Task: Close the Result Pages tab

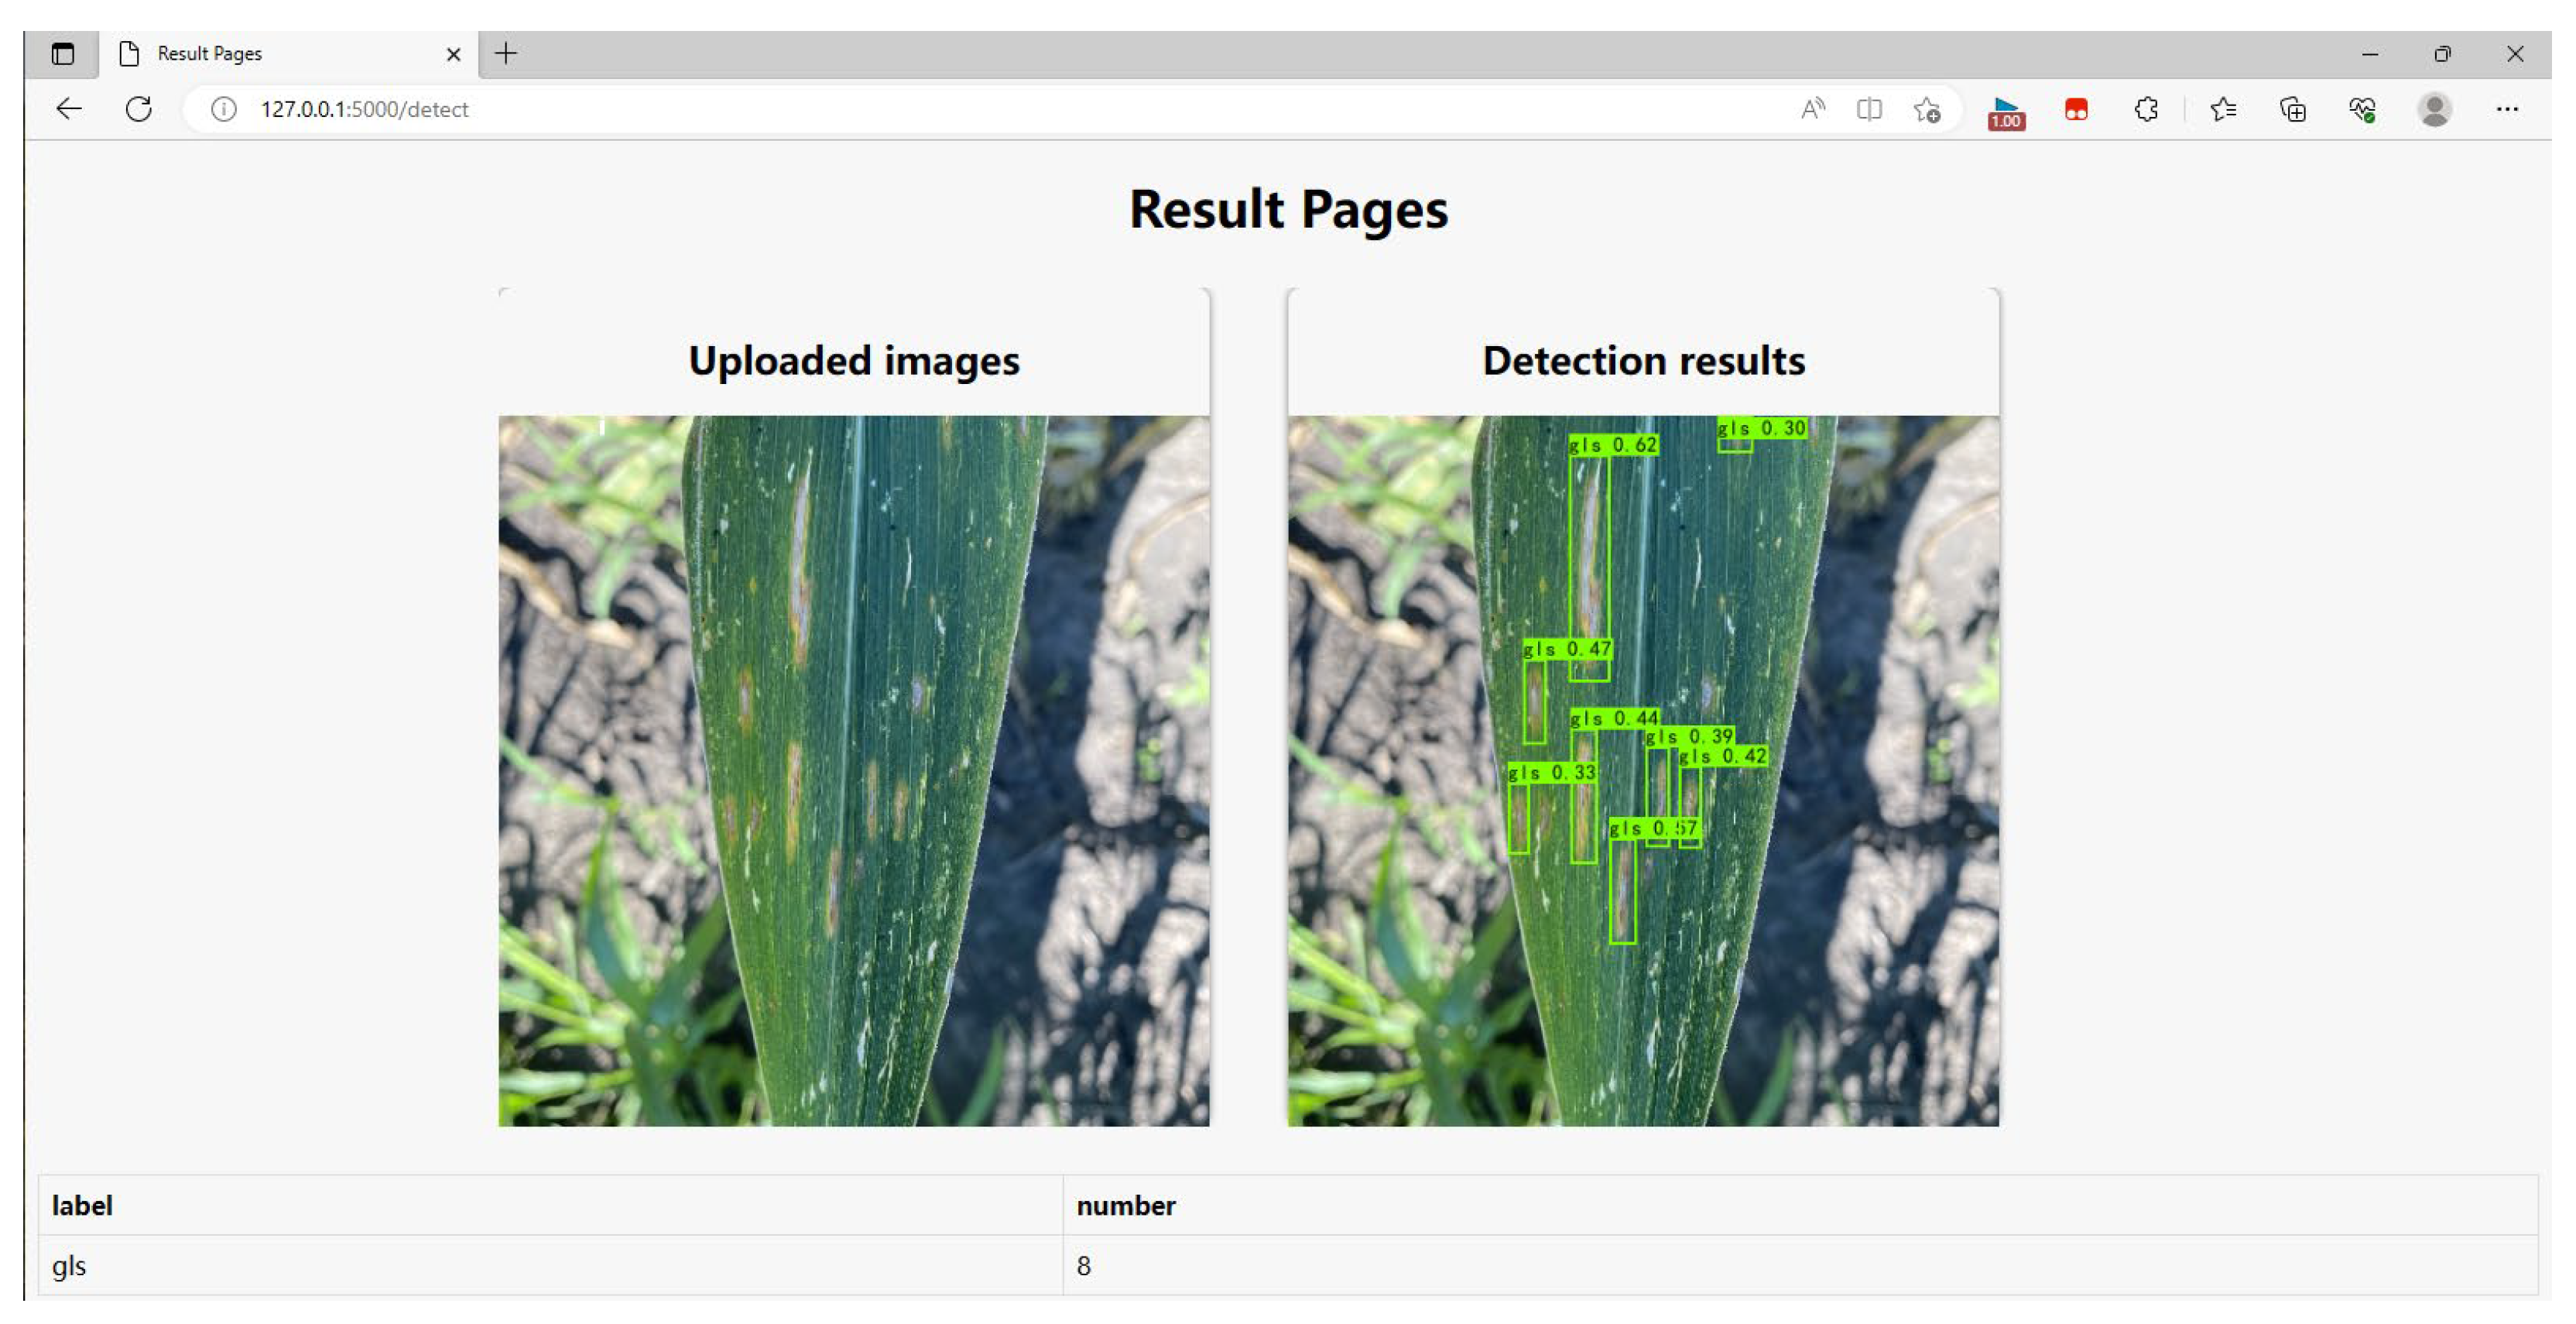Action: [x=453, y=54]
